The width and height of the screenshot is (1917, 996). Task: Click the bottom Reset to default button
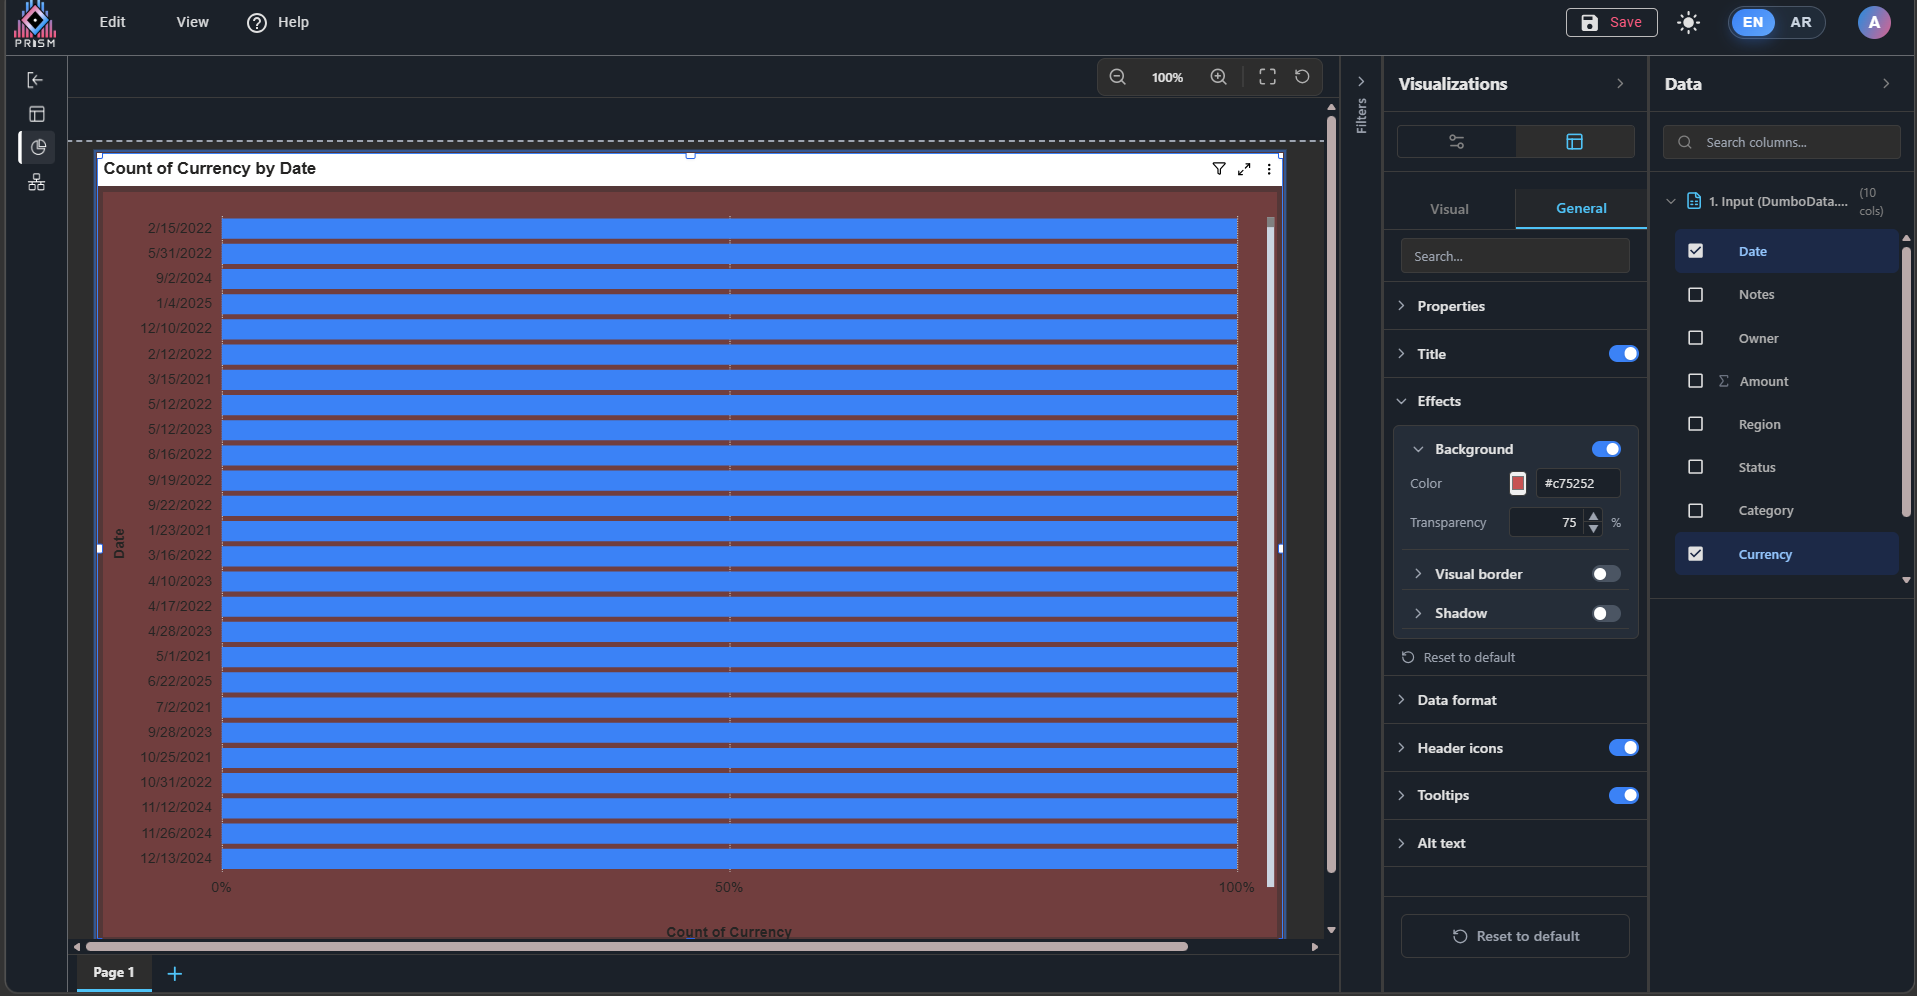coord(1514,936)
